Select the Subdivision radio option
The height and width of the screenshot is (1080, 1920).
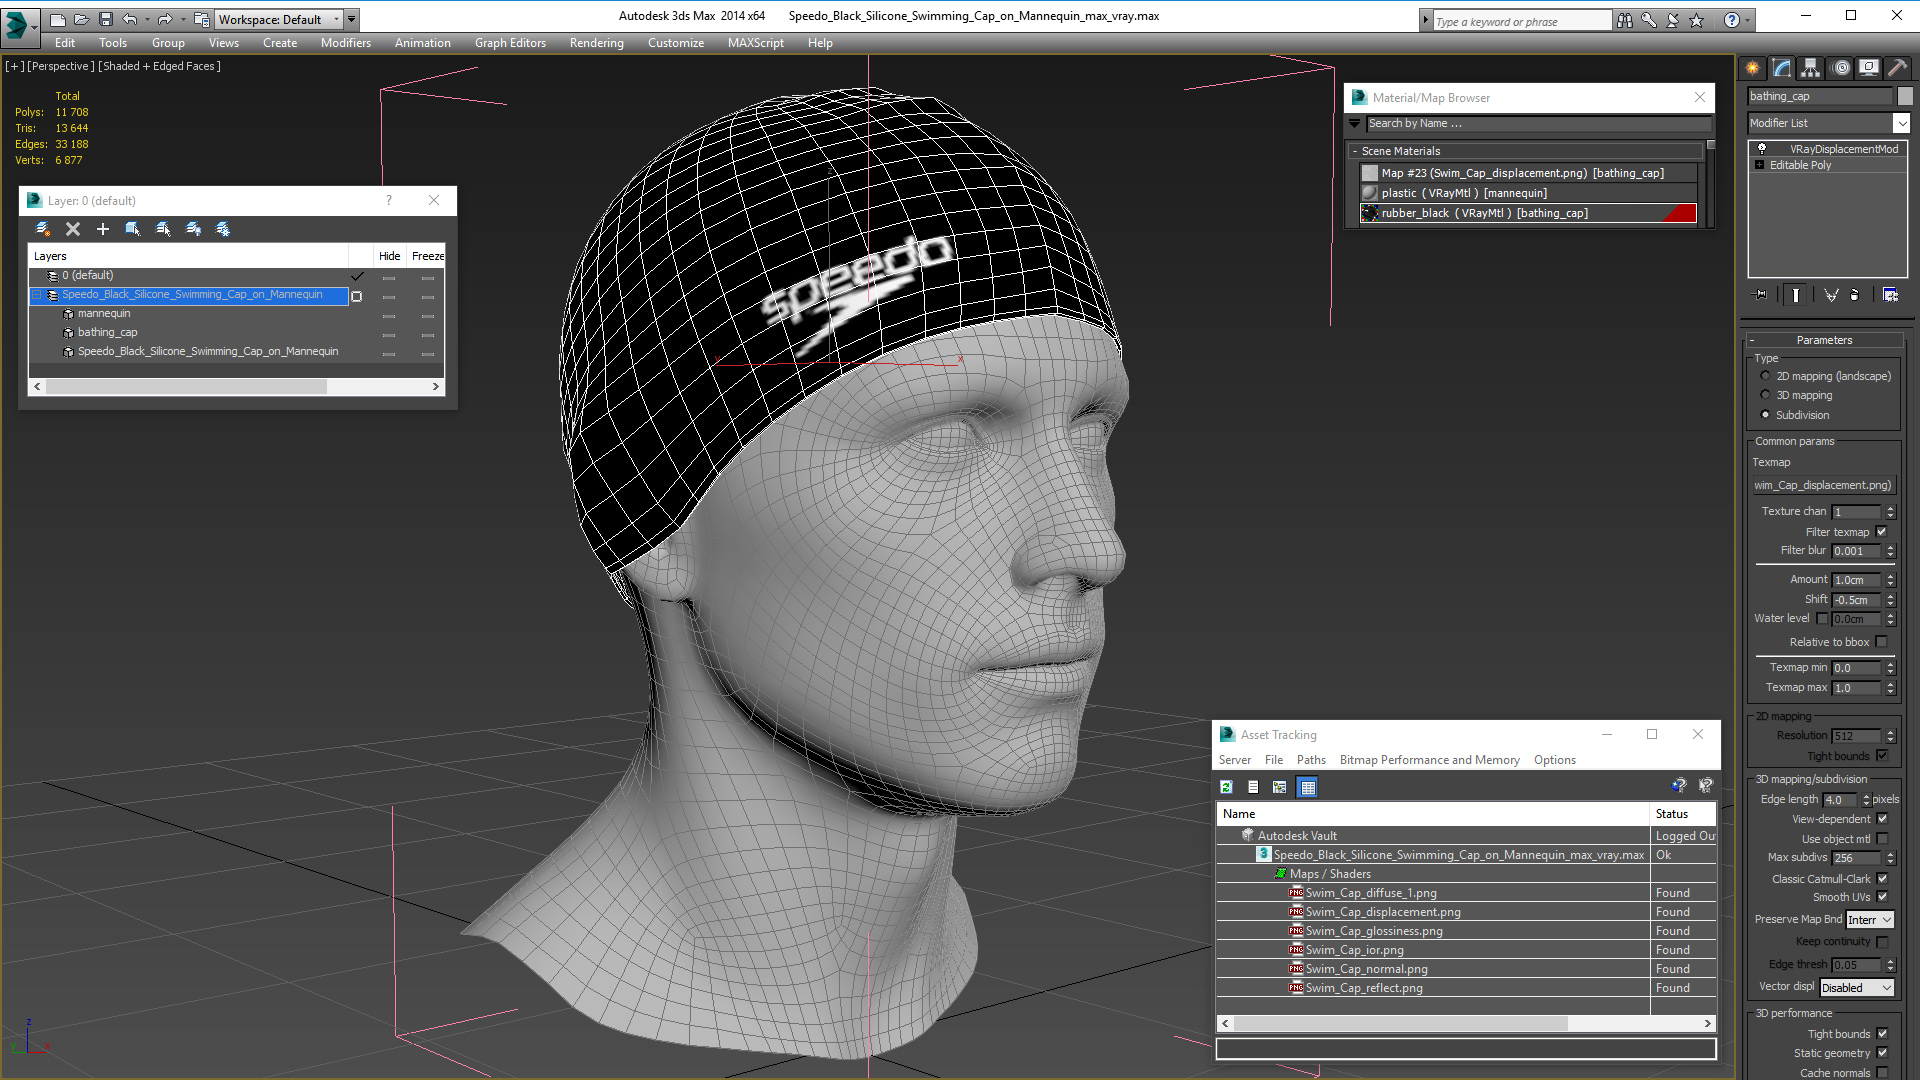pyautogui.click(x=1765, y=415)
